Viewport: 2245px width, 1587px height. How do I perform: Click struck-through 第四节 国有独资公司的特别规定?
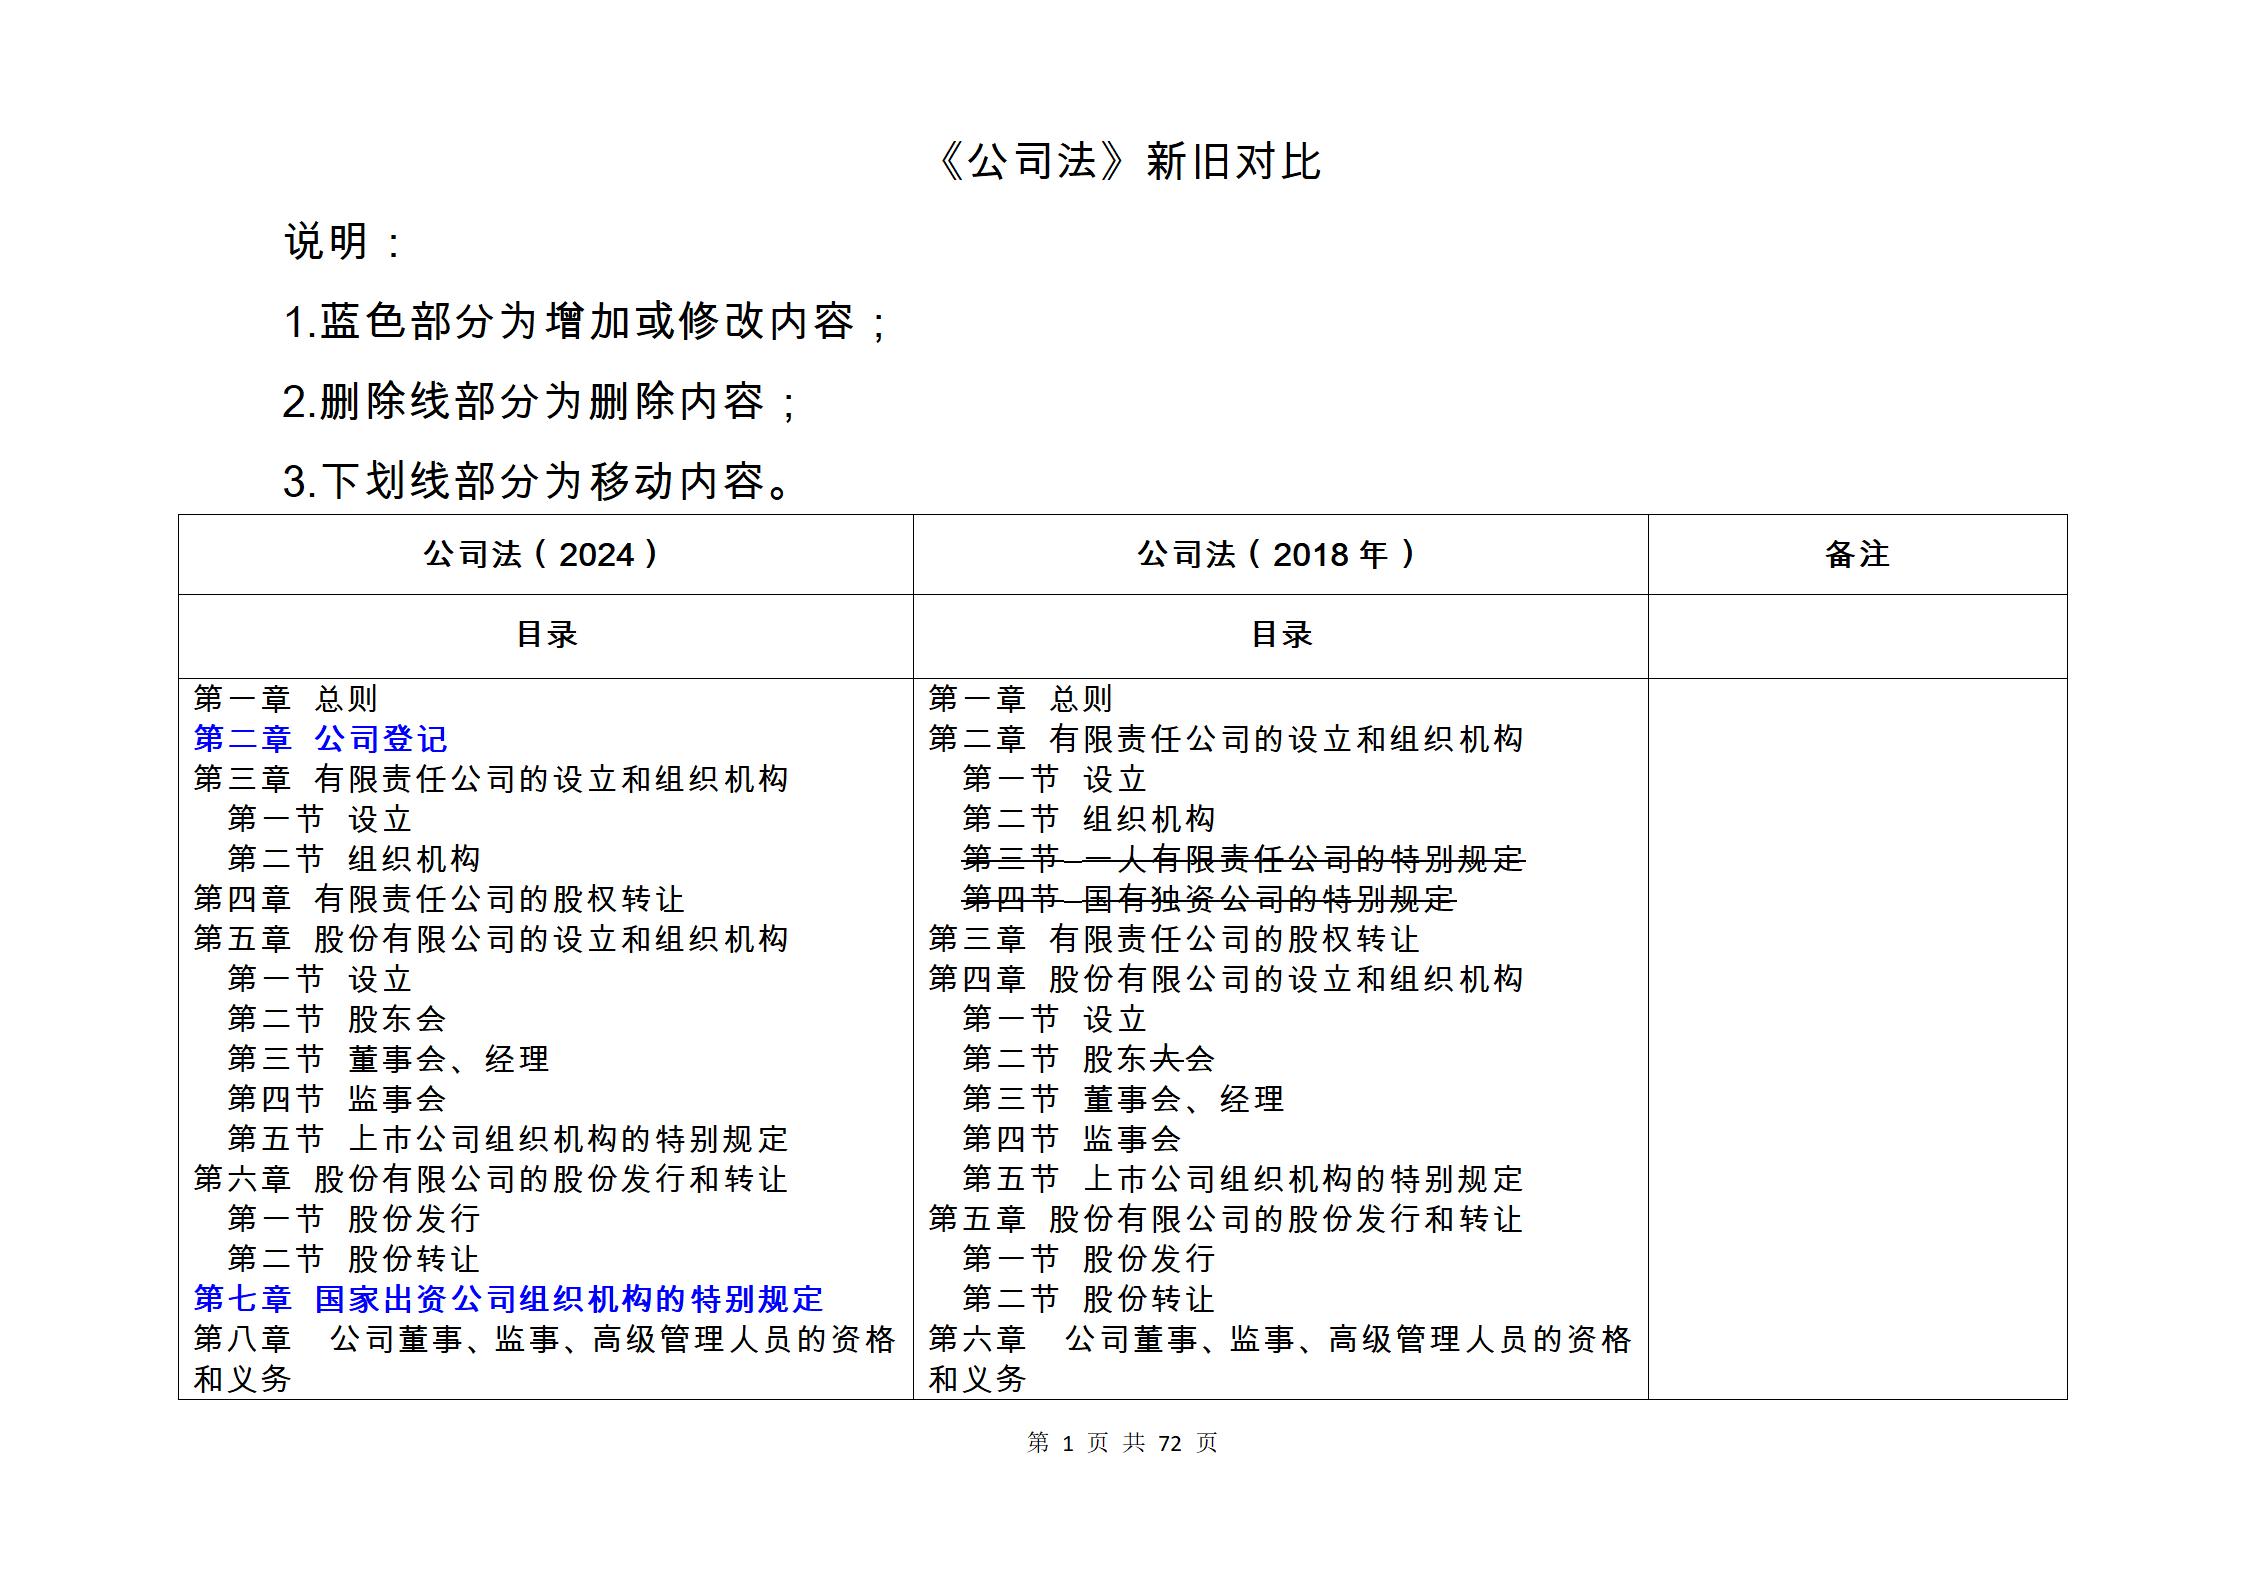(x=1208, y=899)
